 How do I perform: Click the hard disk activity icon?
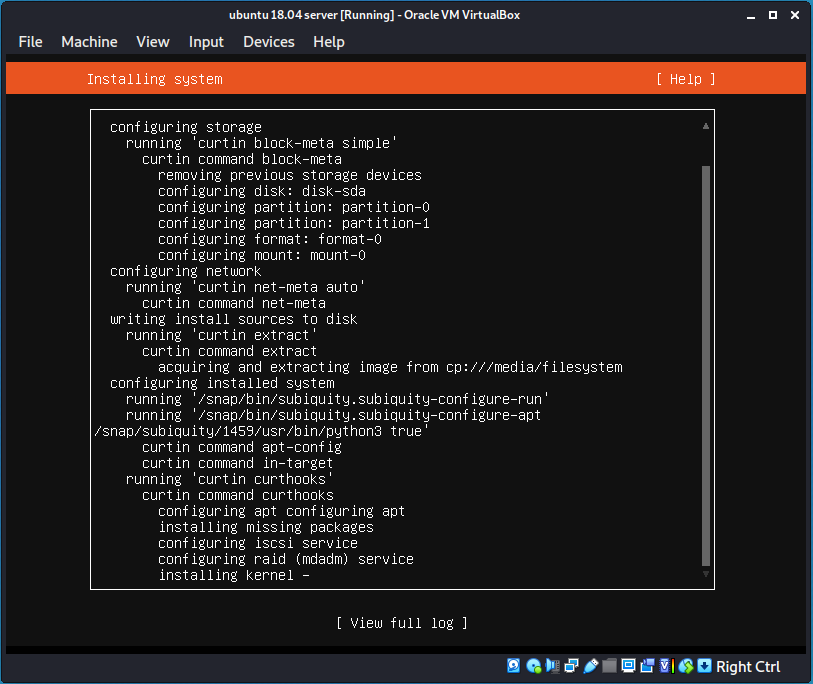[x=513, y=666]
